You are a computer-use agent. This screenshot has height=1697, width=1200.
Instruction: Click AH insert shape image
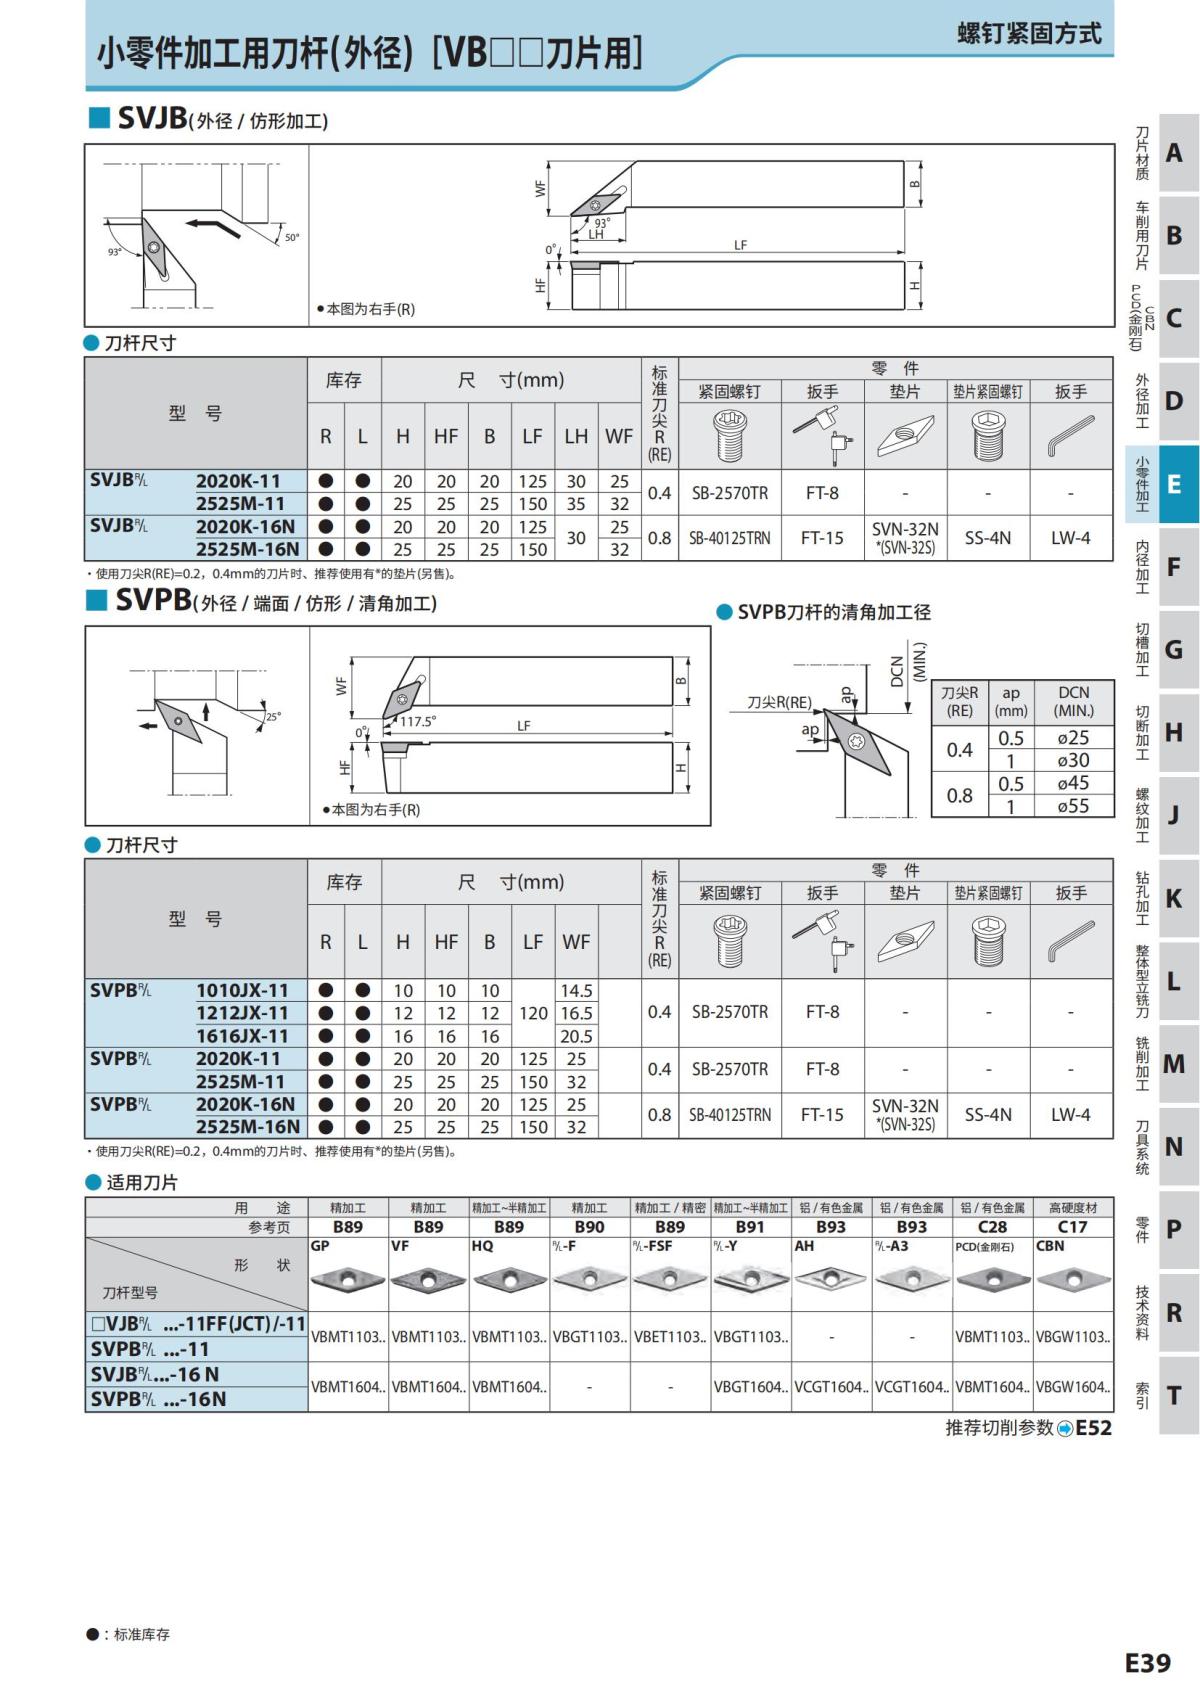pos(831,1278)
